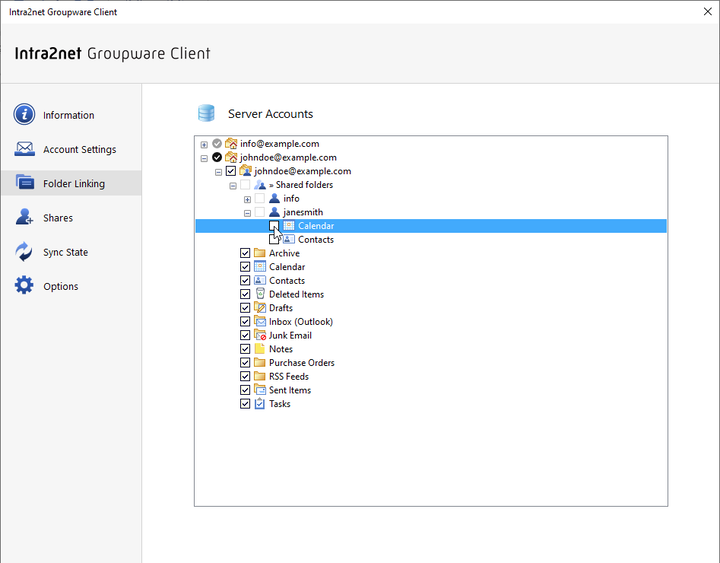Toggle the nested johndoe@example.com mailbox checkbox
Screen dimensions: 720x563
[x=231, y=171]
